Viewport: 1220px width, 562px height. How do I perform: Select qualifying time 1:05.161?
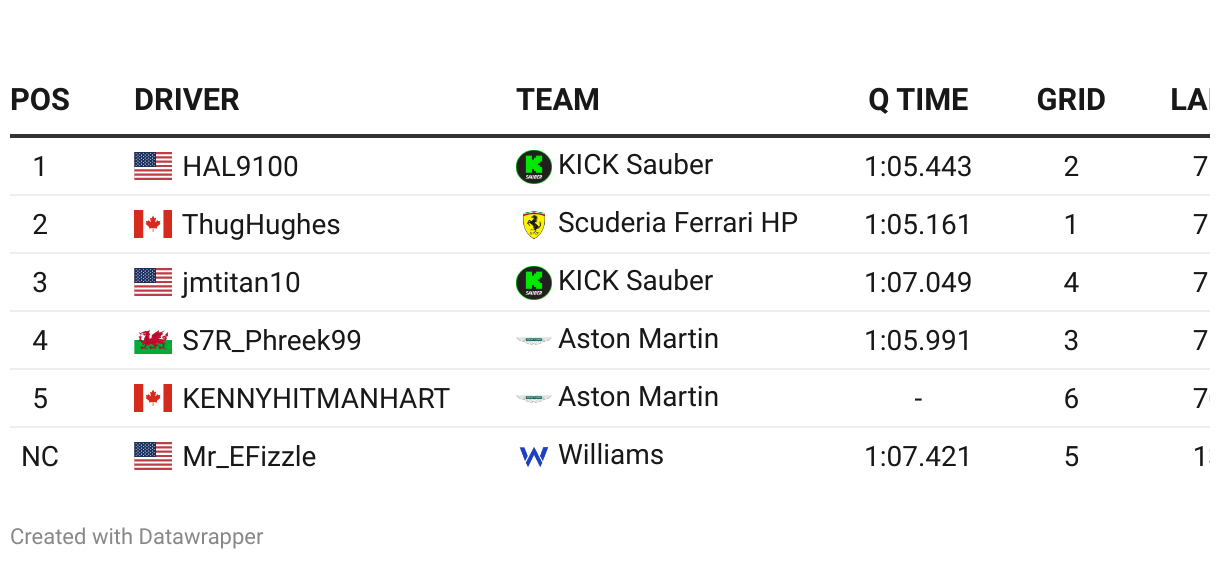[918, 225]
